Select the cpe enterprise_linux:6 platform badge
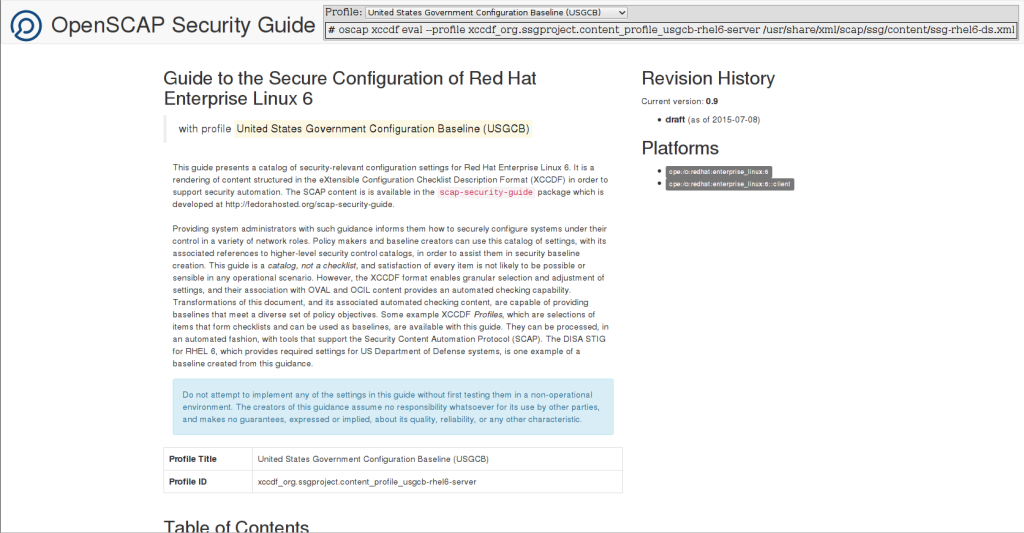The width and height of the screenshot is (1024, 533). coord(718,172)
